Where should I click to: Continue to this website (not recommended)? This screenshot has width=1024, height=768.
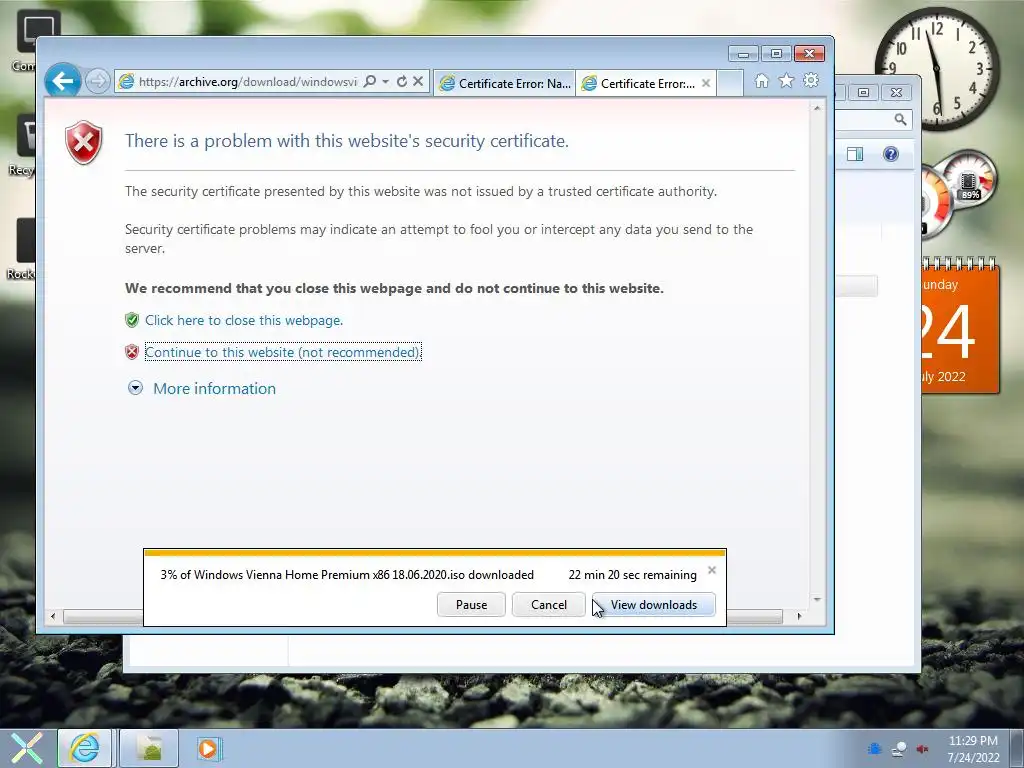click(x=283, y=352)
